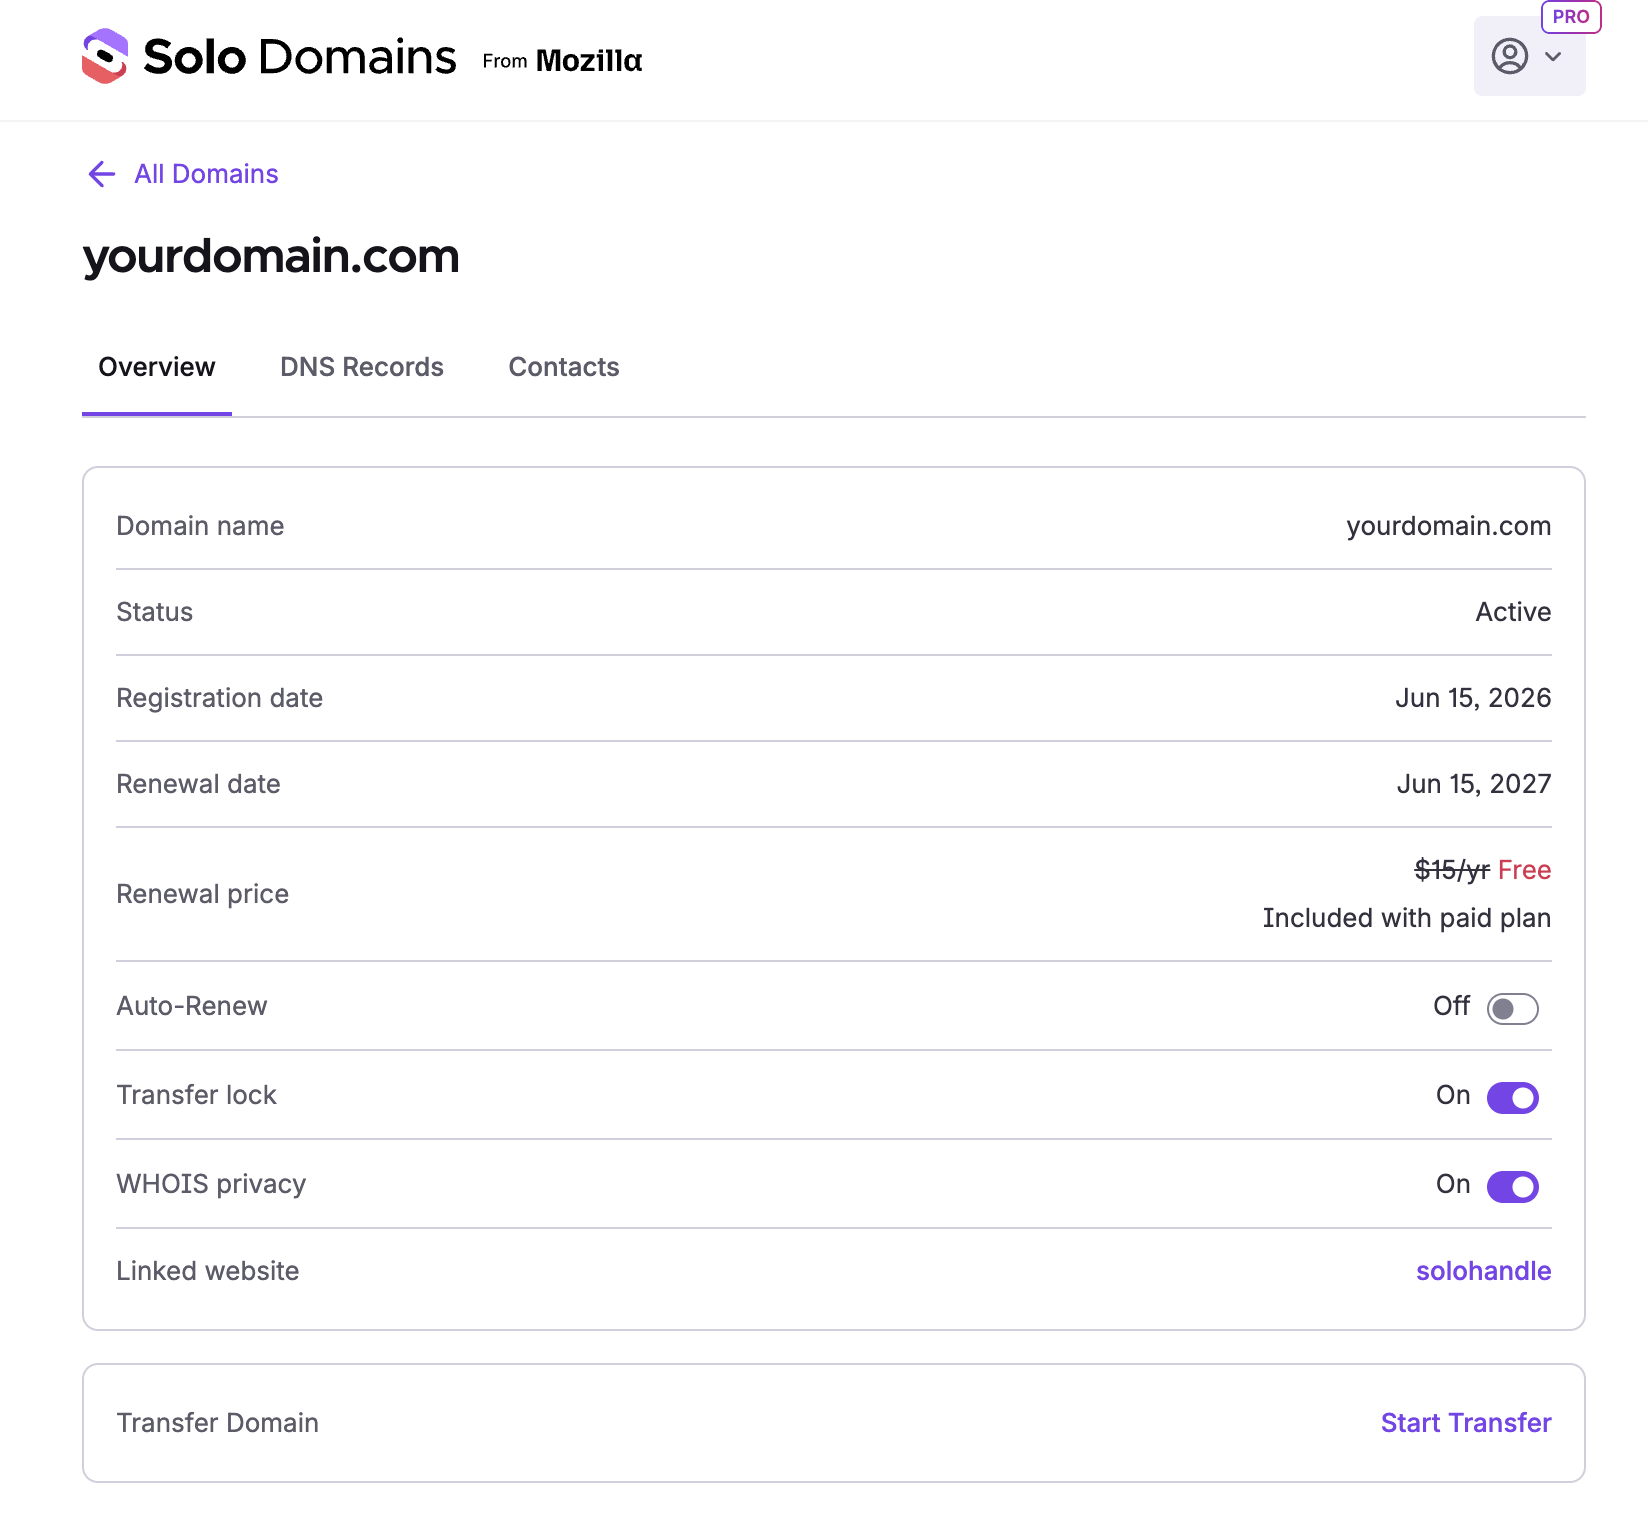
Task: Click the renewal date Jun 15, 2027
Action: tap(1474, 784)
